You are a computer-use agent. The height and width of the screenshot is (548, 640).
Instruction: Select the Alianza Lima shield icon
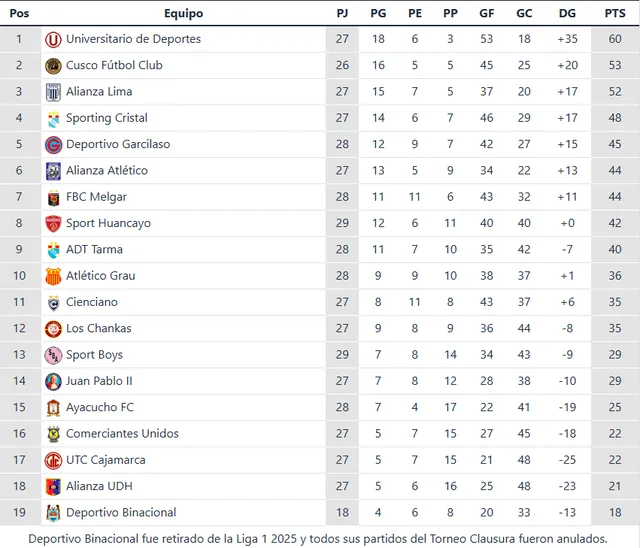(x=53, y=92)
